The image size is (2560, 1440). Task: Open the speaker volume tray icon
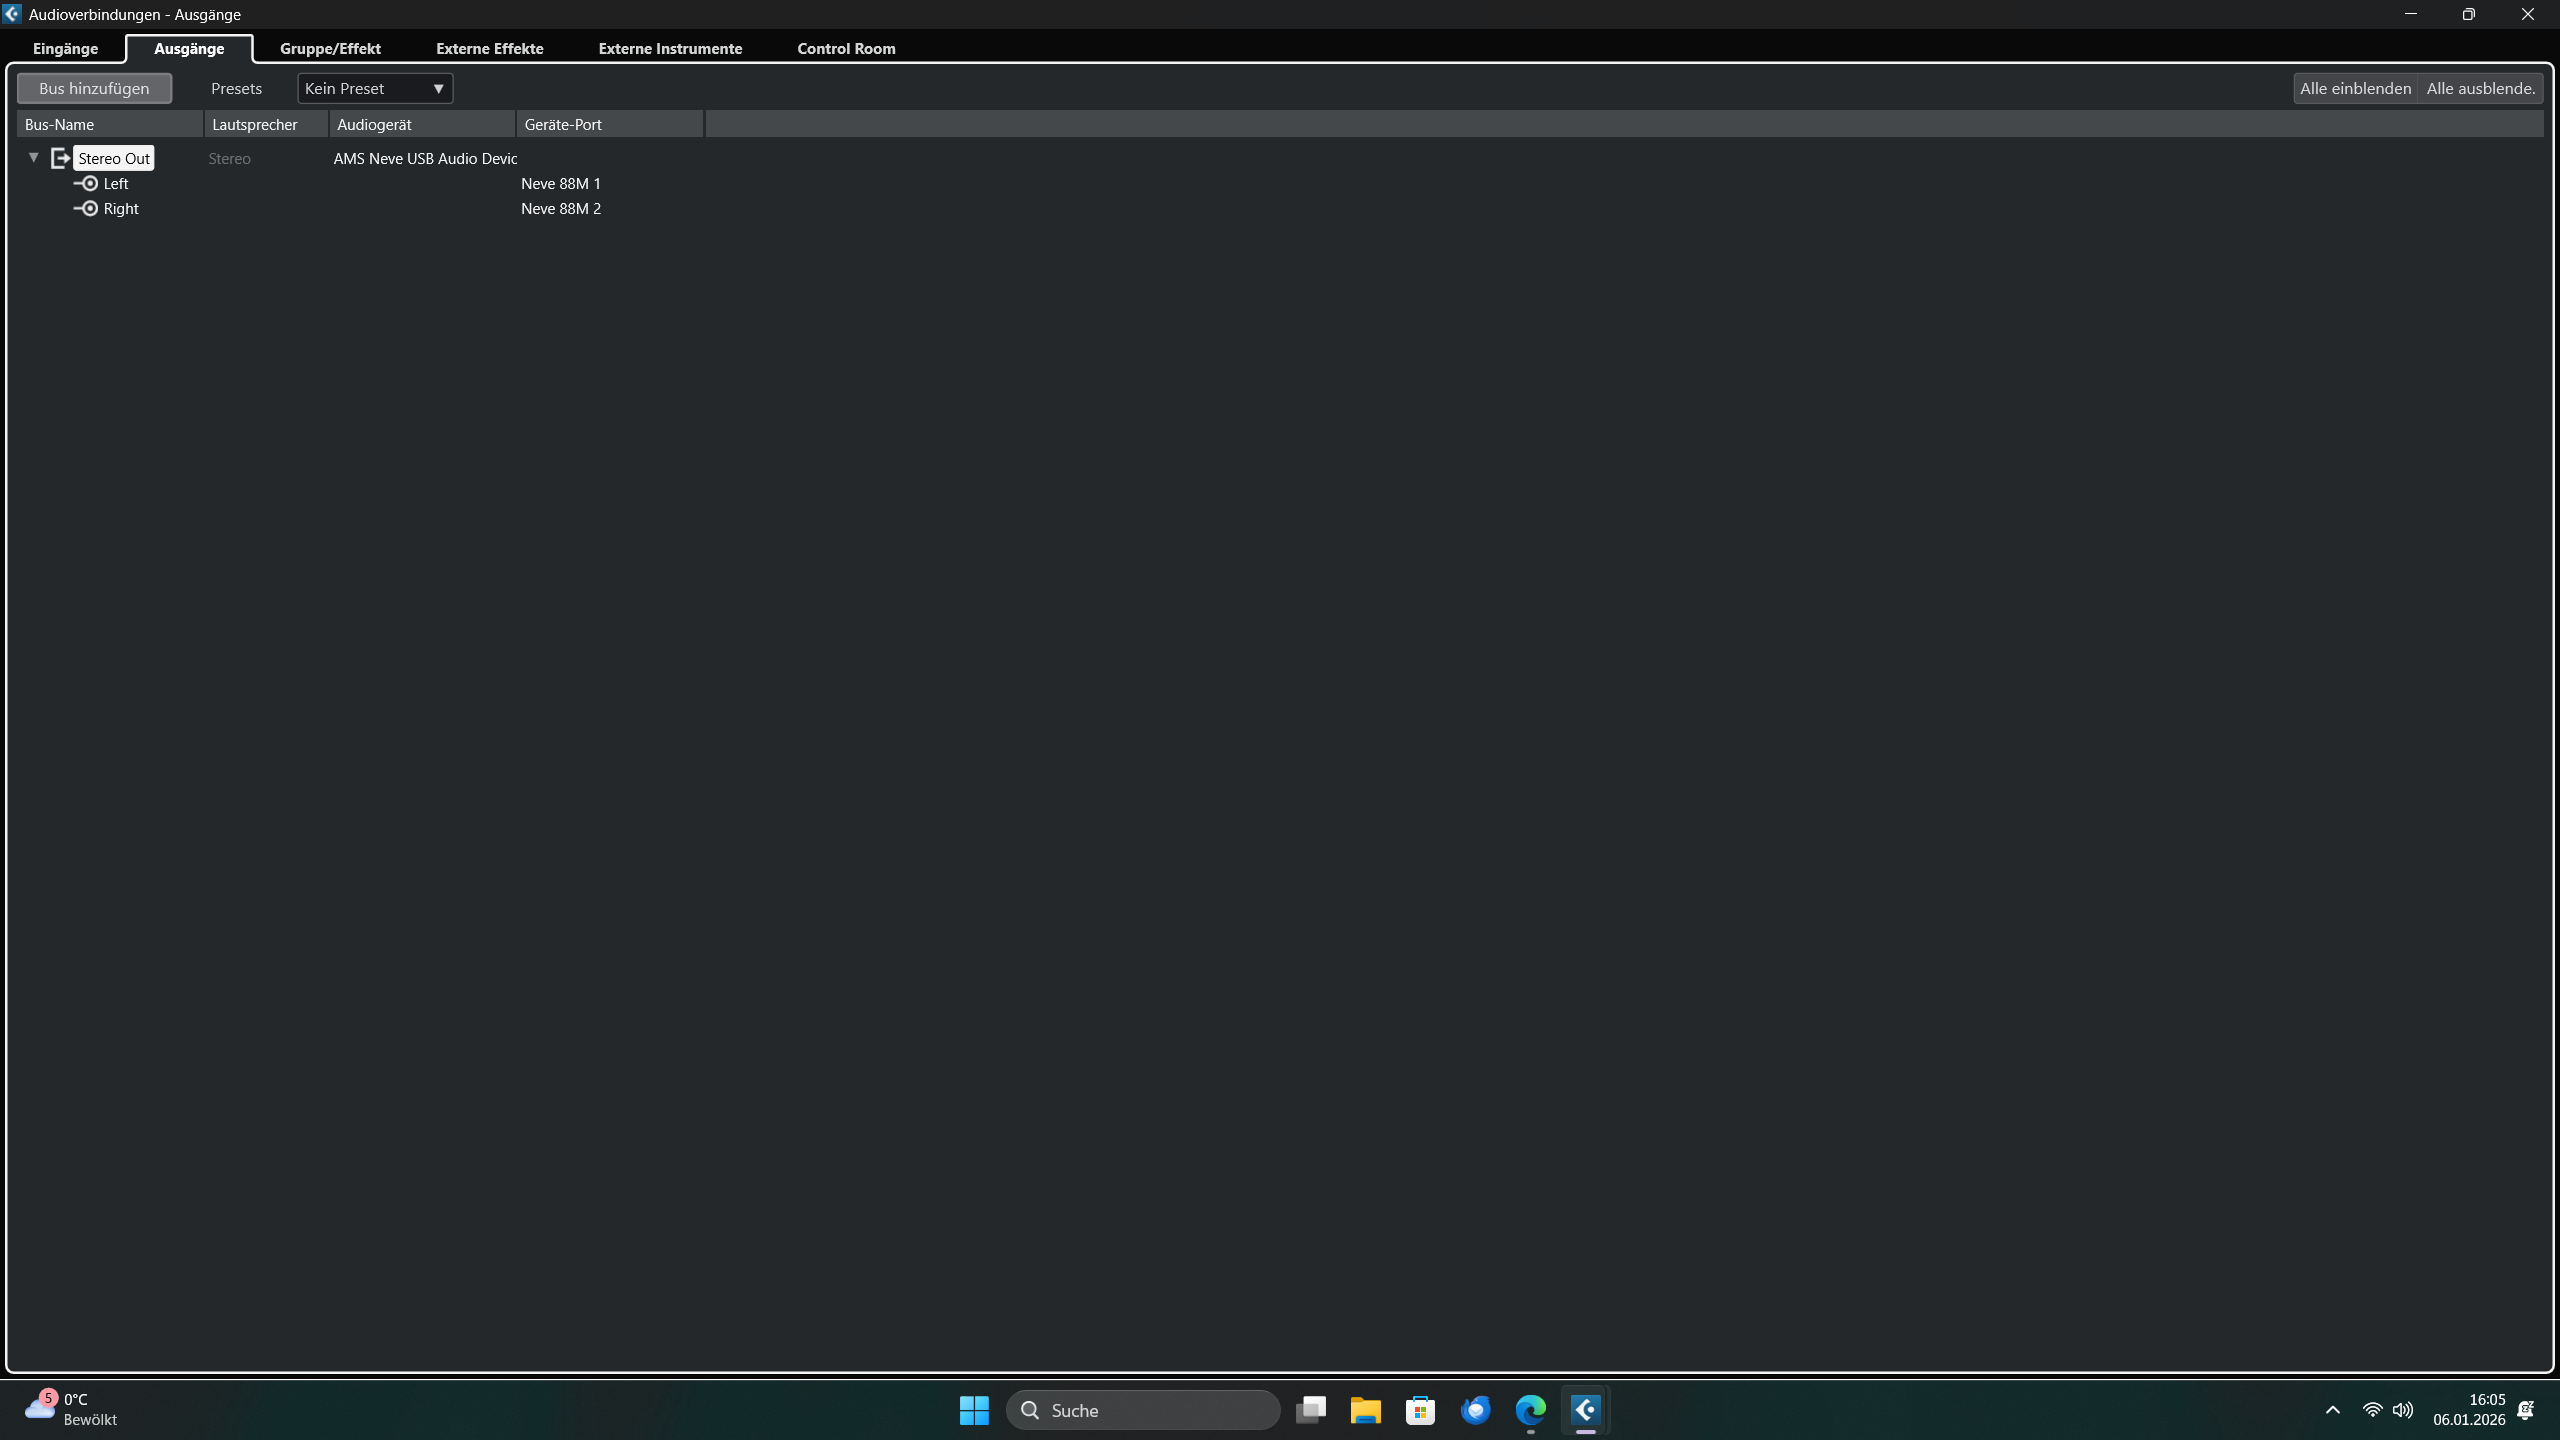[x=2402, y=1410]
